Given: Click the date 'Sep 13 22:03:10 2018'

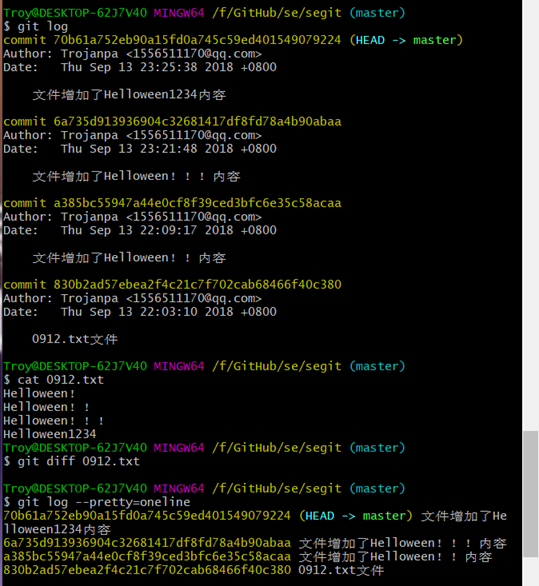Looking at the screenshot, I should [x=161, y=312].
